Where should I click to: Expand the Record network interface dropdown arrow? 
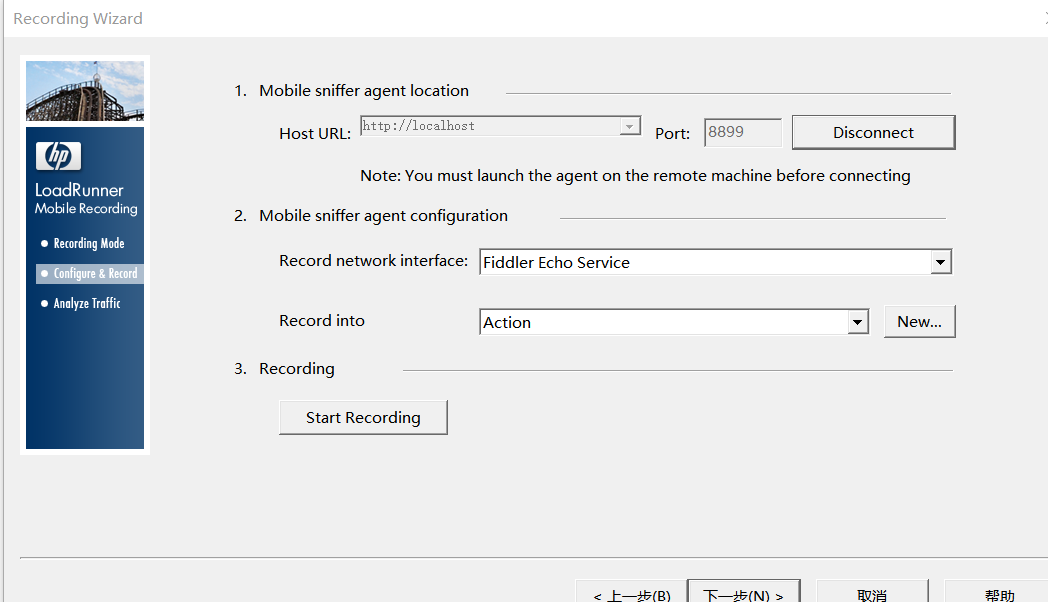pos(940,262)
